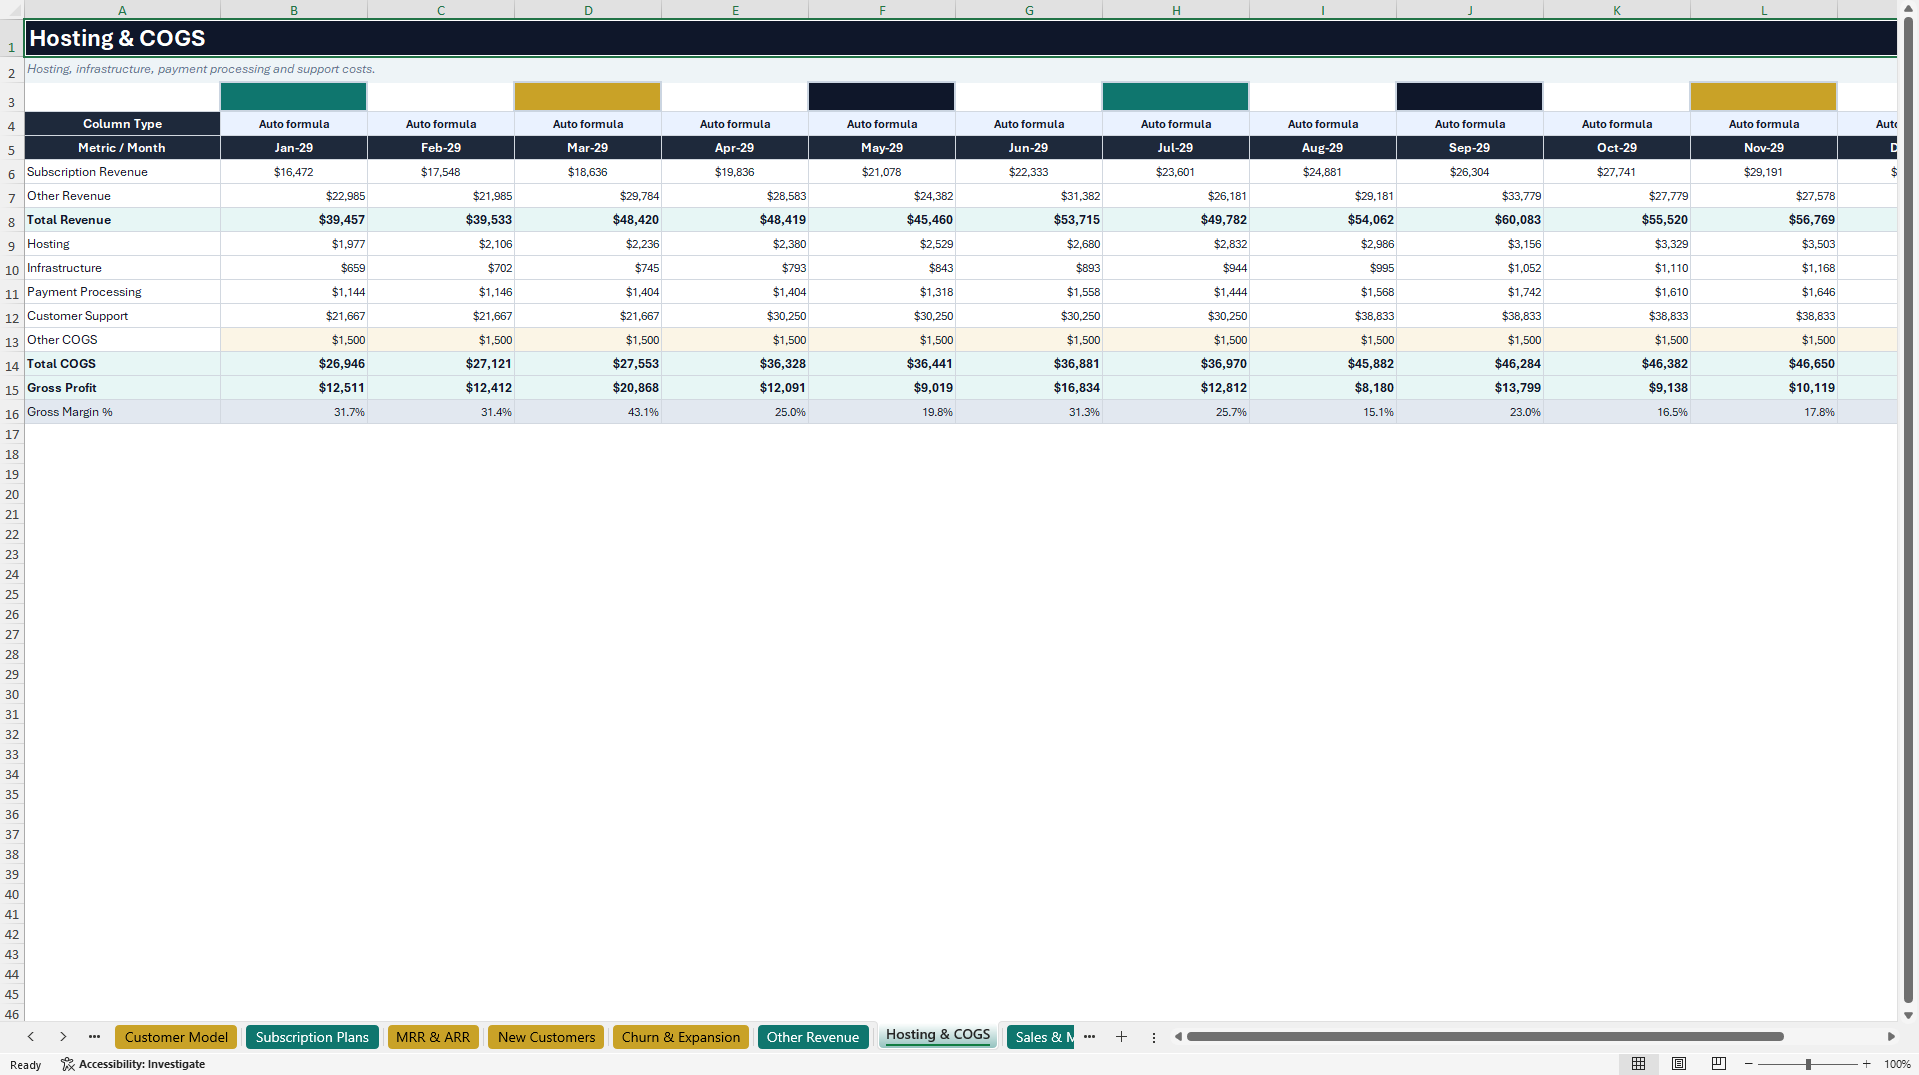
Task: Open the Subscription Plans sheet tab
Action: [312, 1037]
